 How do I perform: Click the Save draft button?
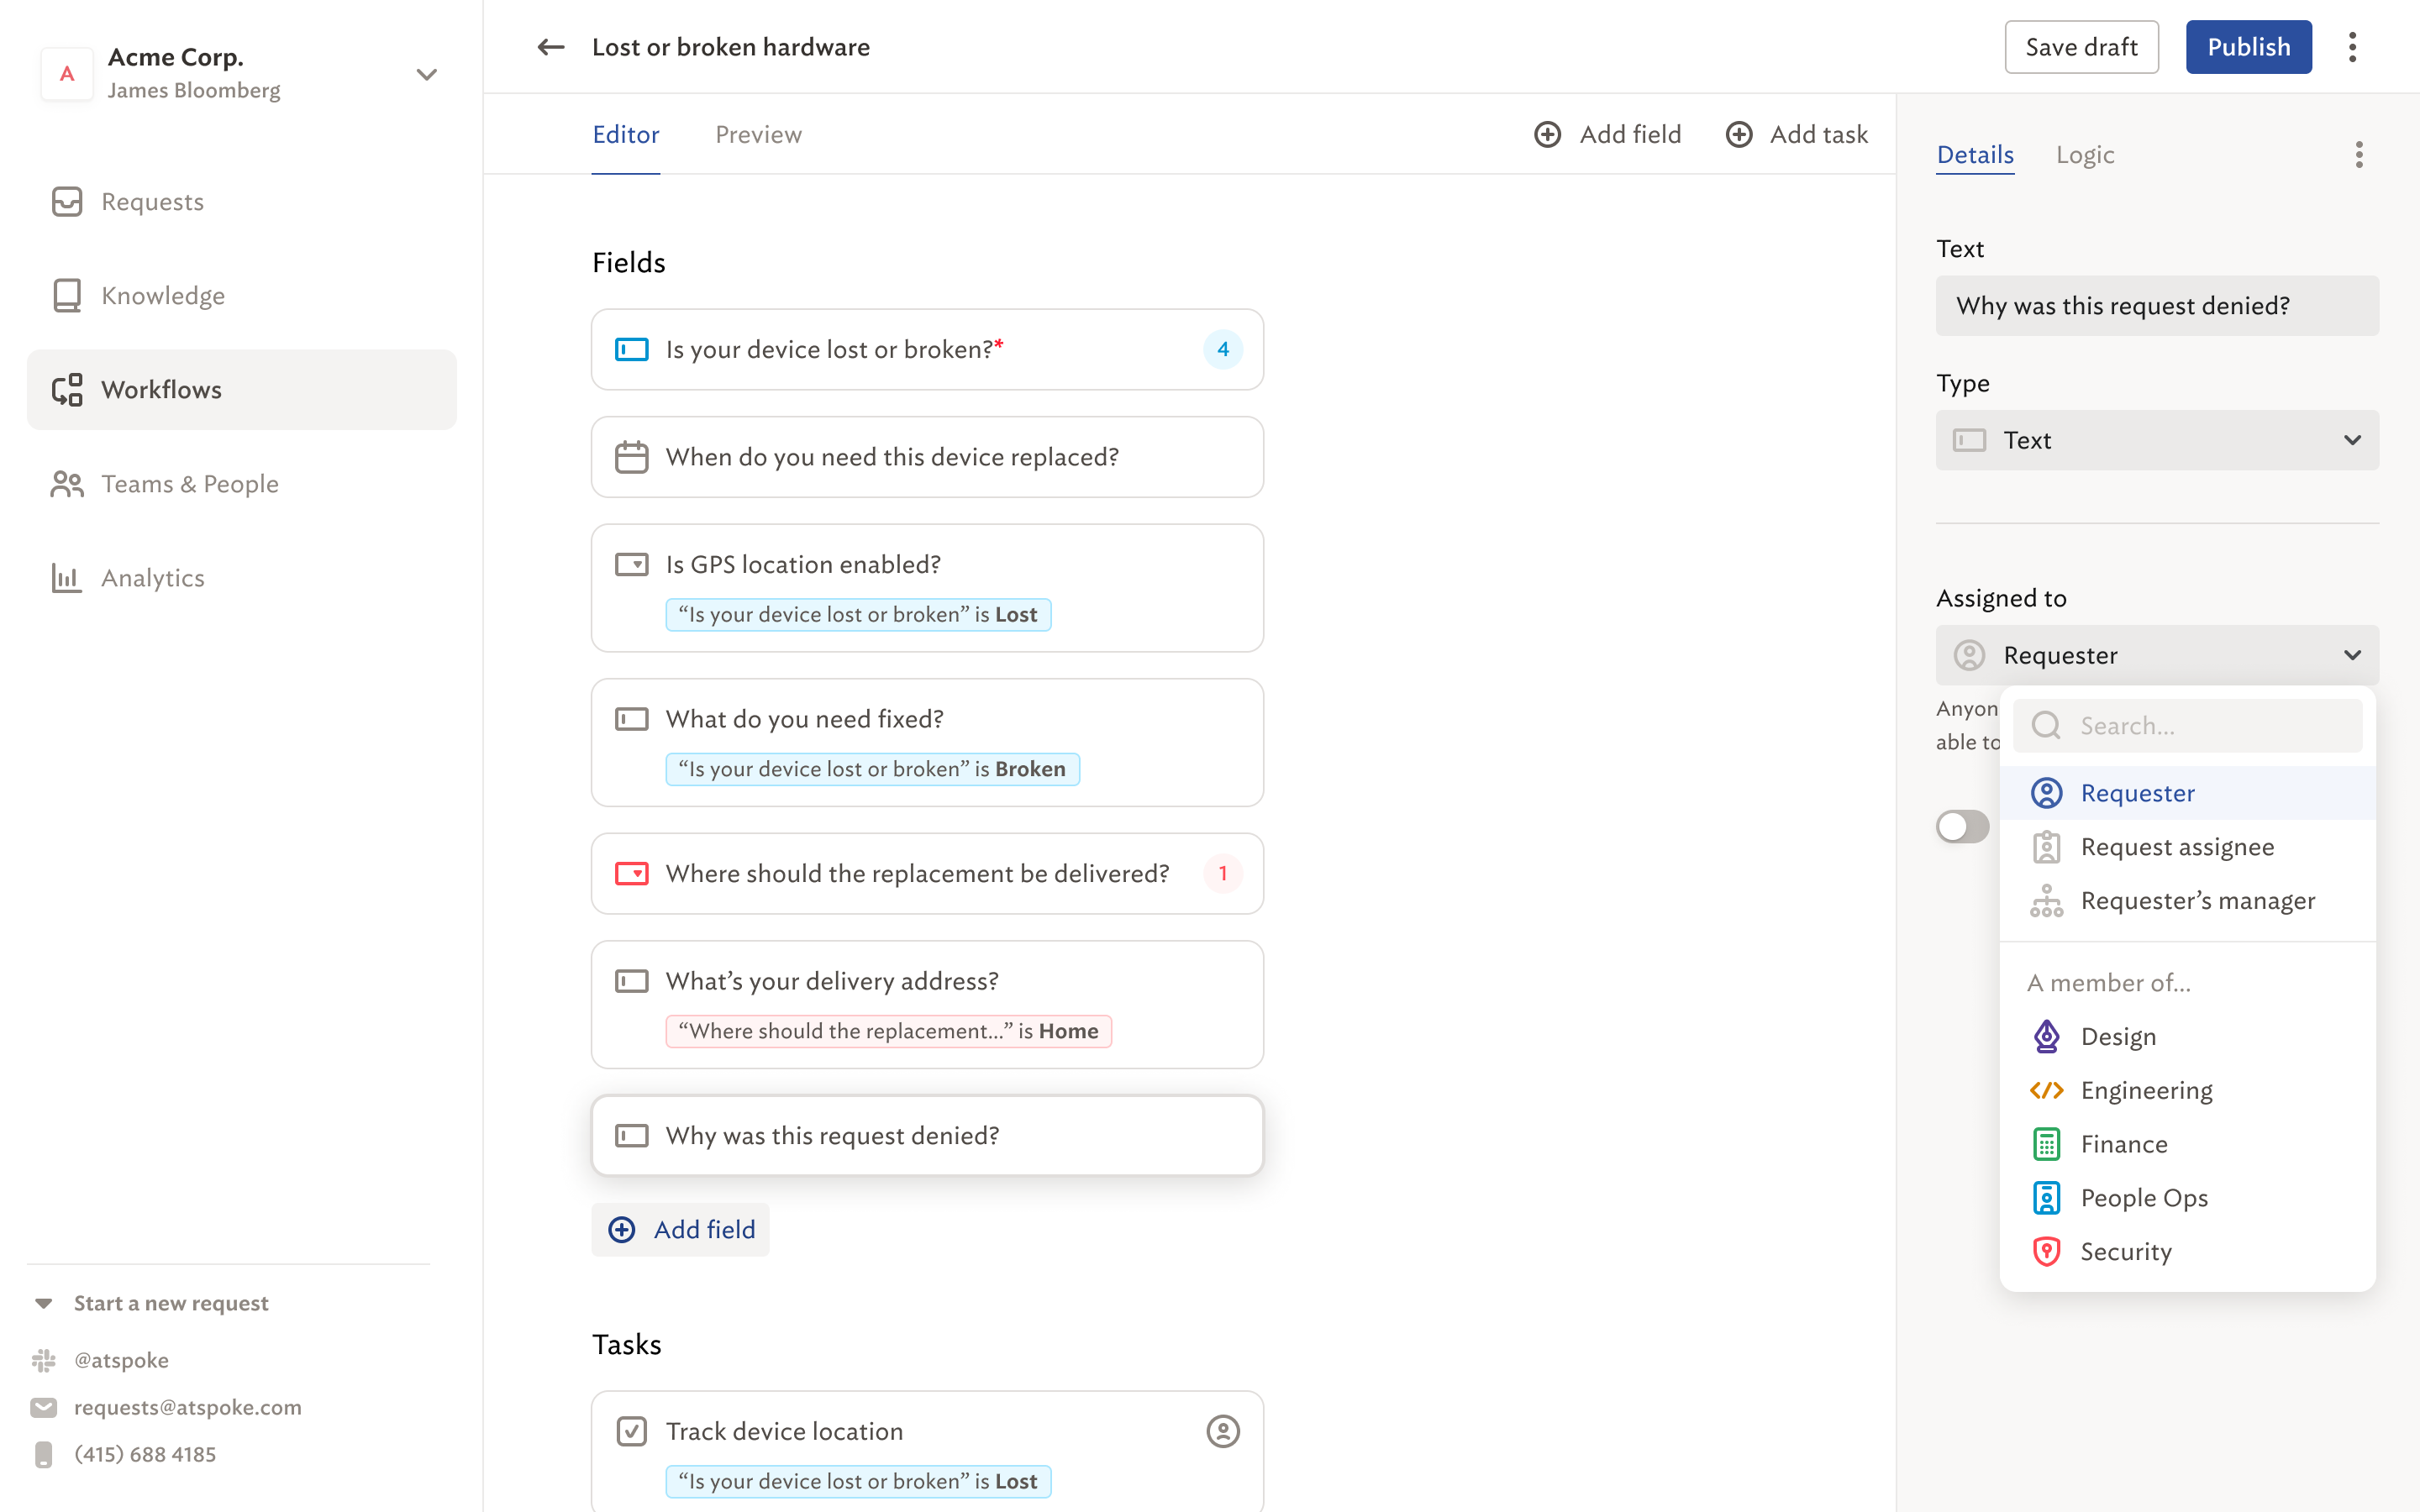pyautogui.click(x=2081, y=47)
